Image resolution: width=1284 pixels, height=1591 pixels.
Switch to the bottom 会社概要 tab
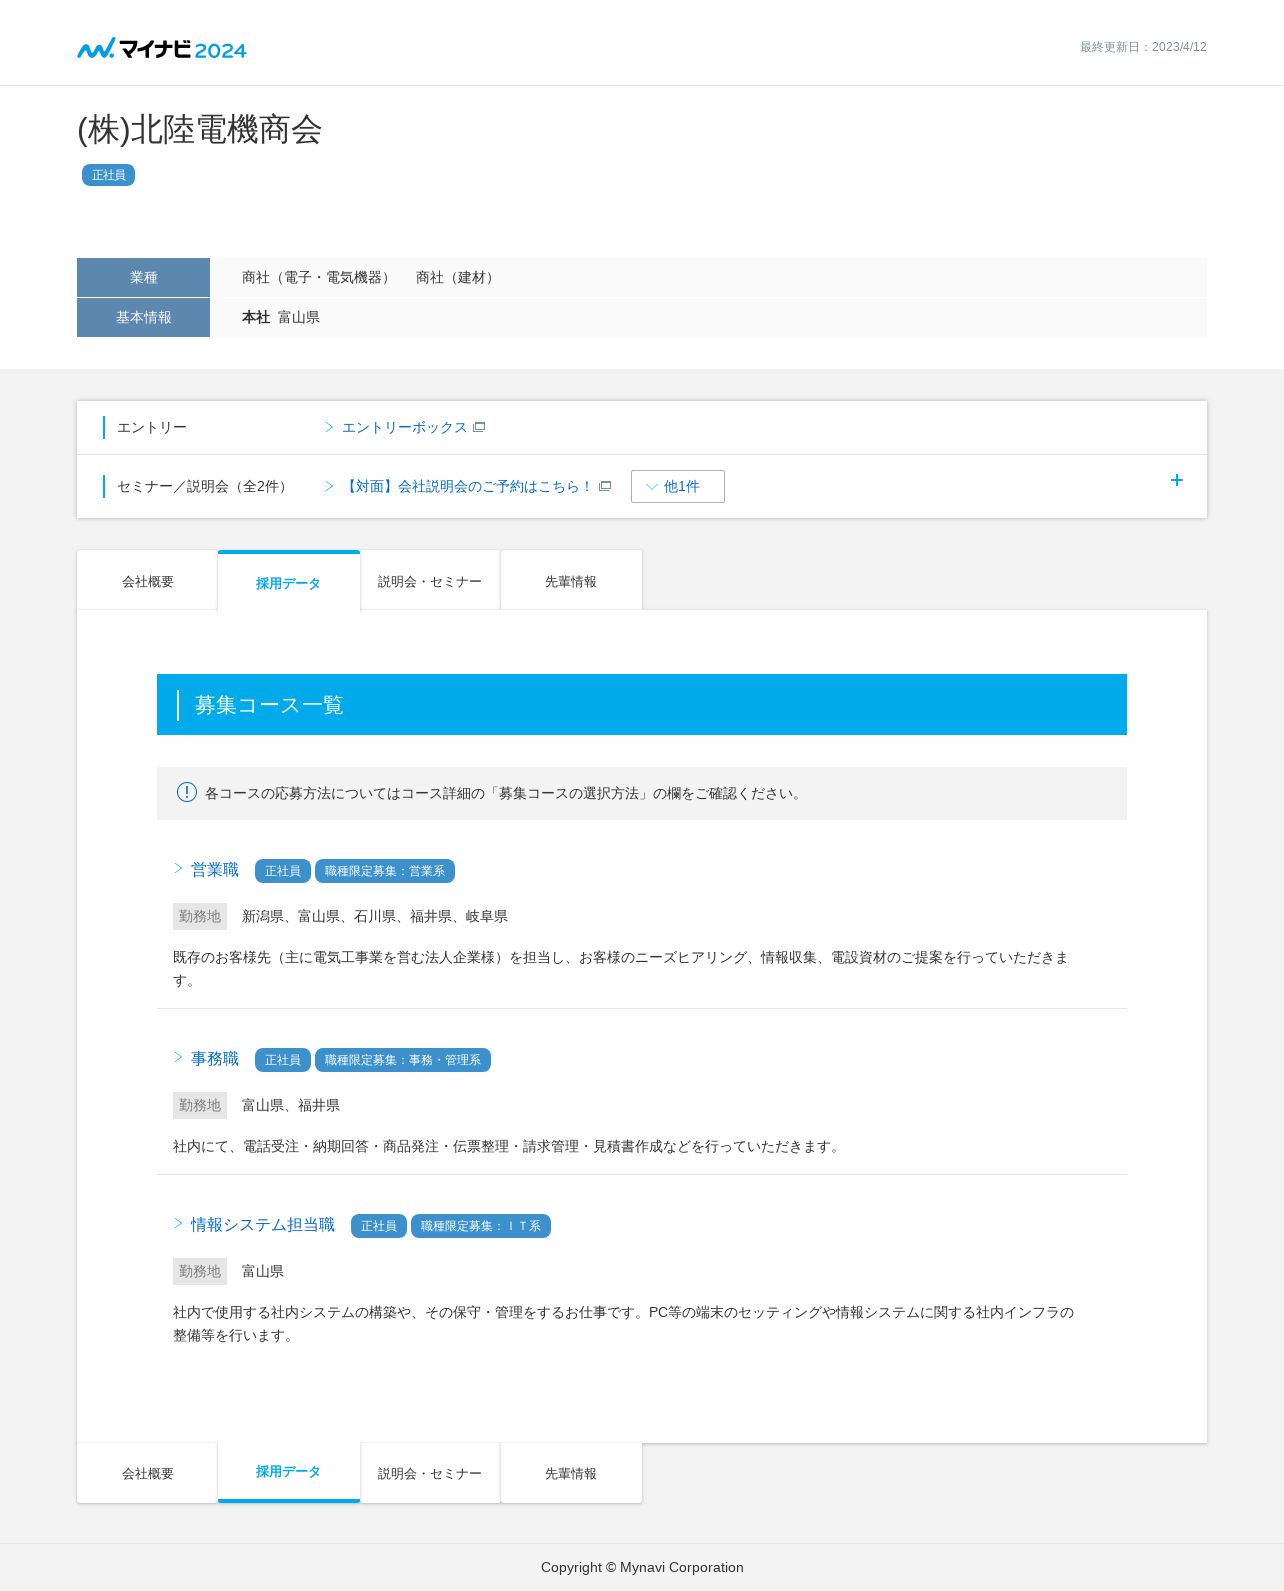pyautogui.click(x=147, y=1473)
